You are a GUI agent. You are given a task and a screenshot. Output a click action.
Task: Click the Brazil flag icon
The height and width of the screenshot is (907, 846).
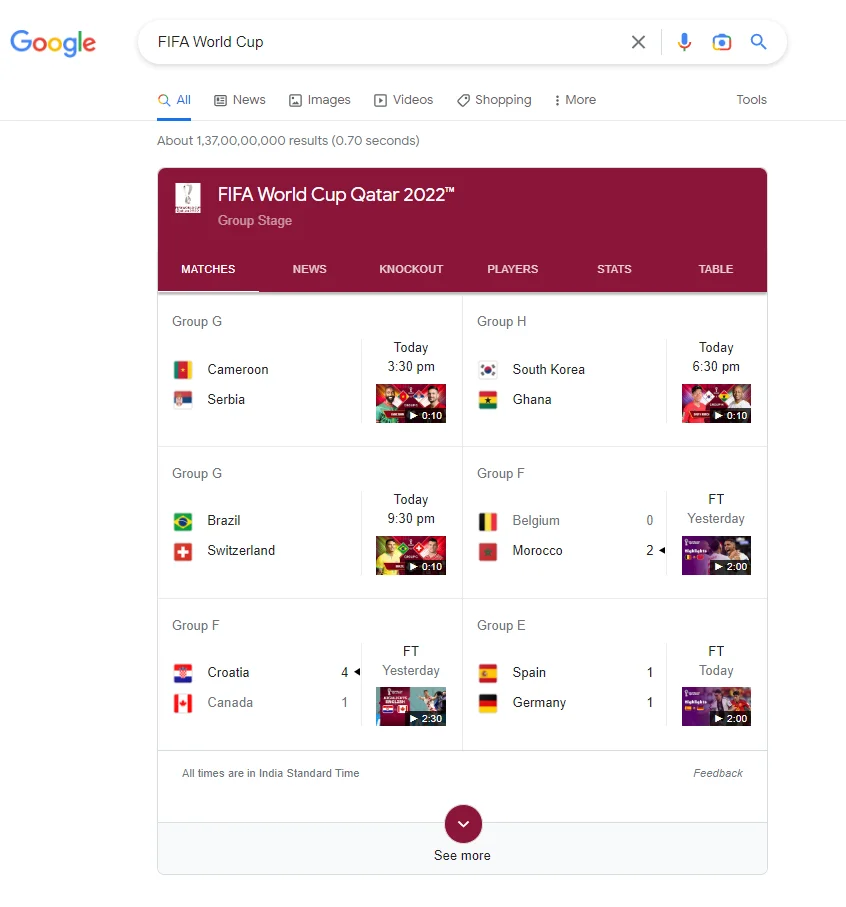click(183, 521)
